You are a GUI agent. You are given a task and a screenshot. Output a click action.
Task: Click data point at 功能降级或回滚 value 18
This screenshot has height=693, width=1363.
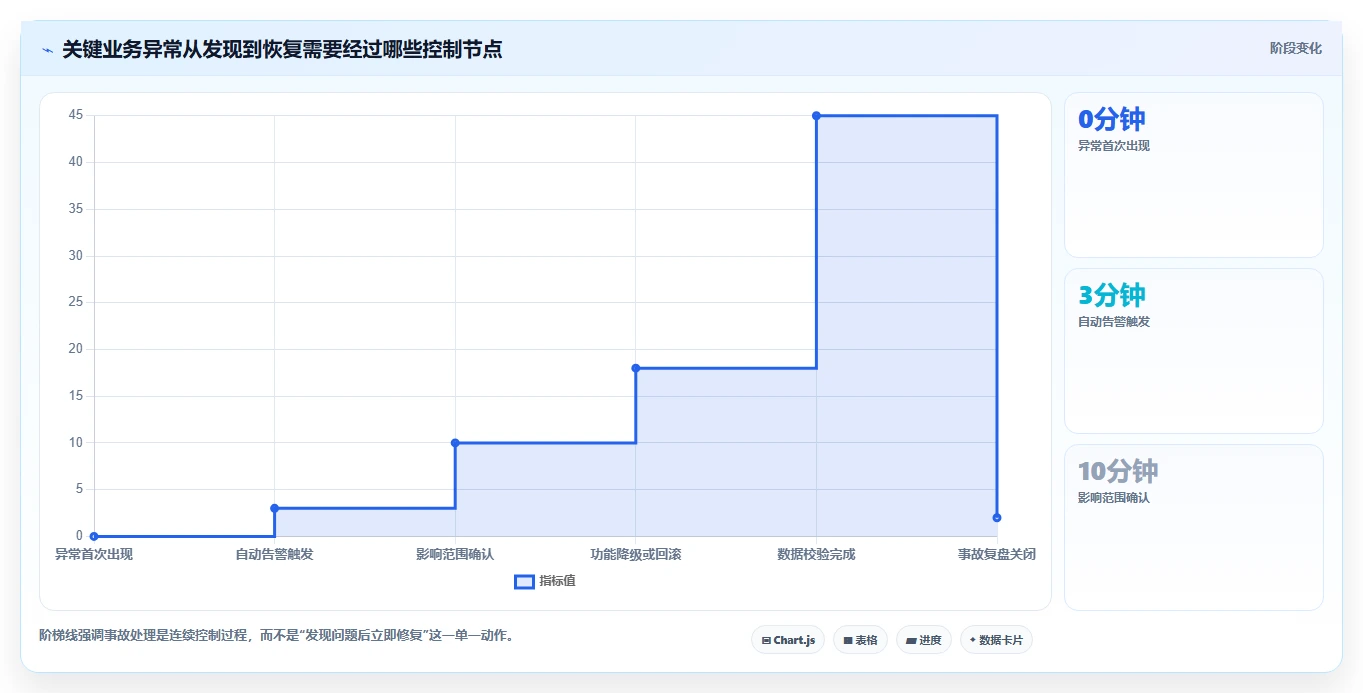pyautogui.click(x=636, y=368)
